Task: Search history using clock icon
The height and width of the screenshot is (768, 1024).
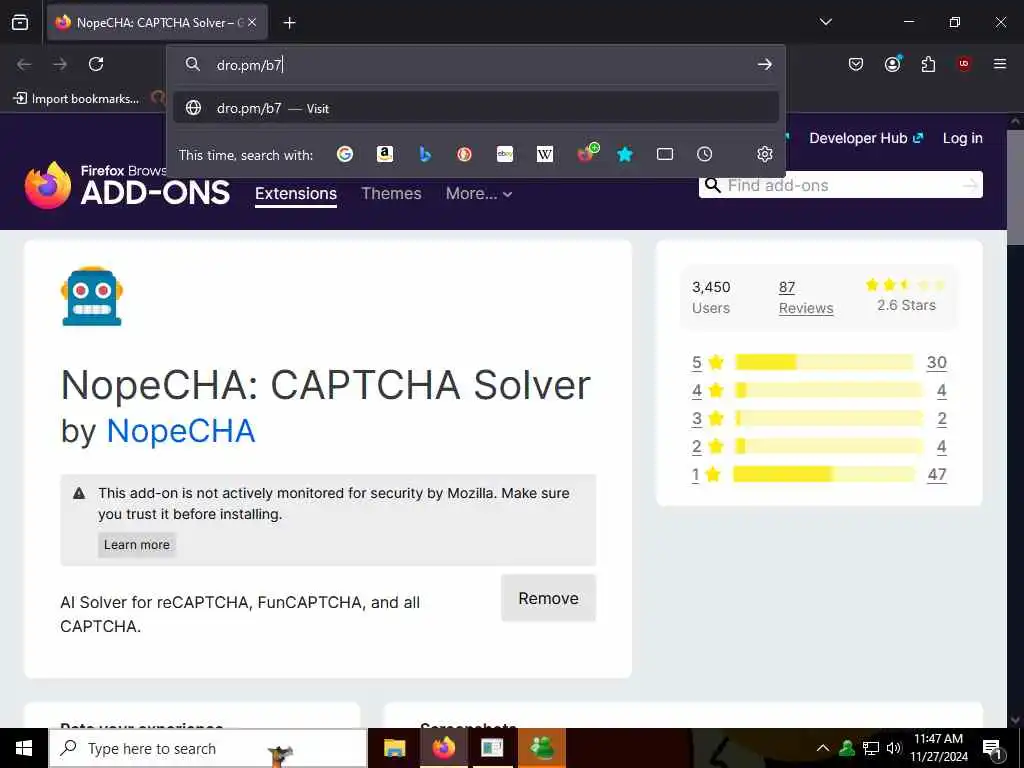Action: [704, 154]
